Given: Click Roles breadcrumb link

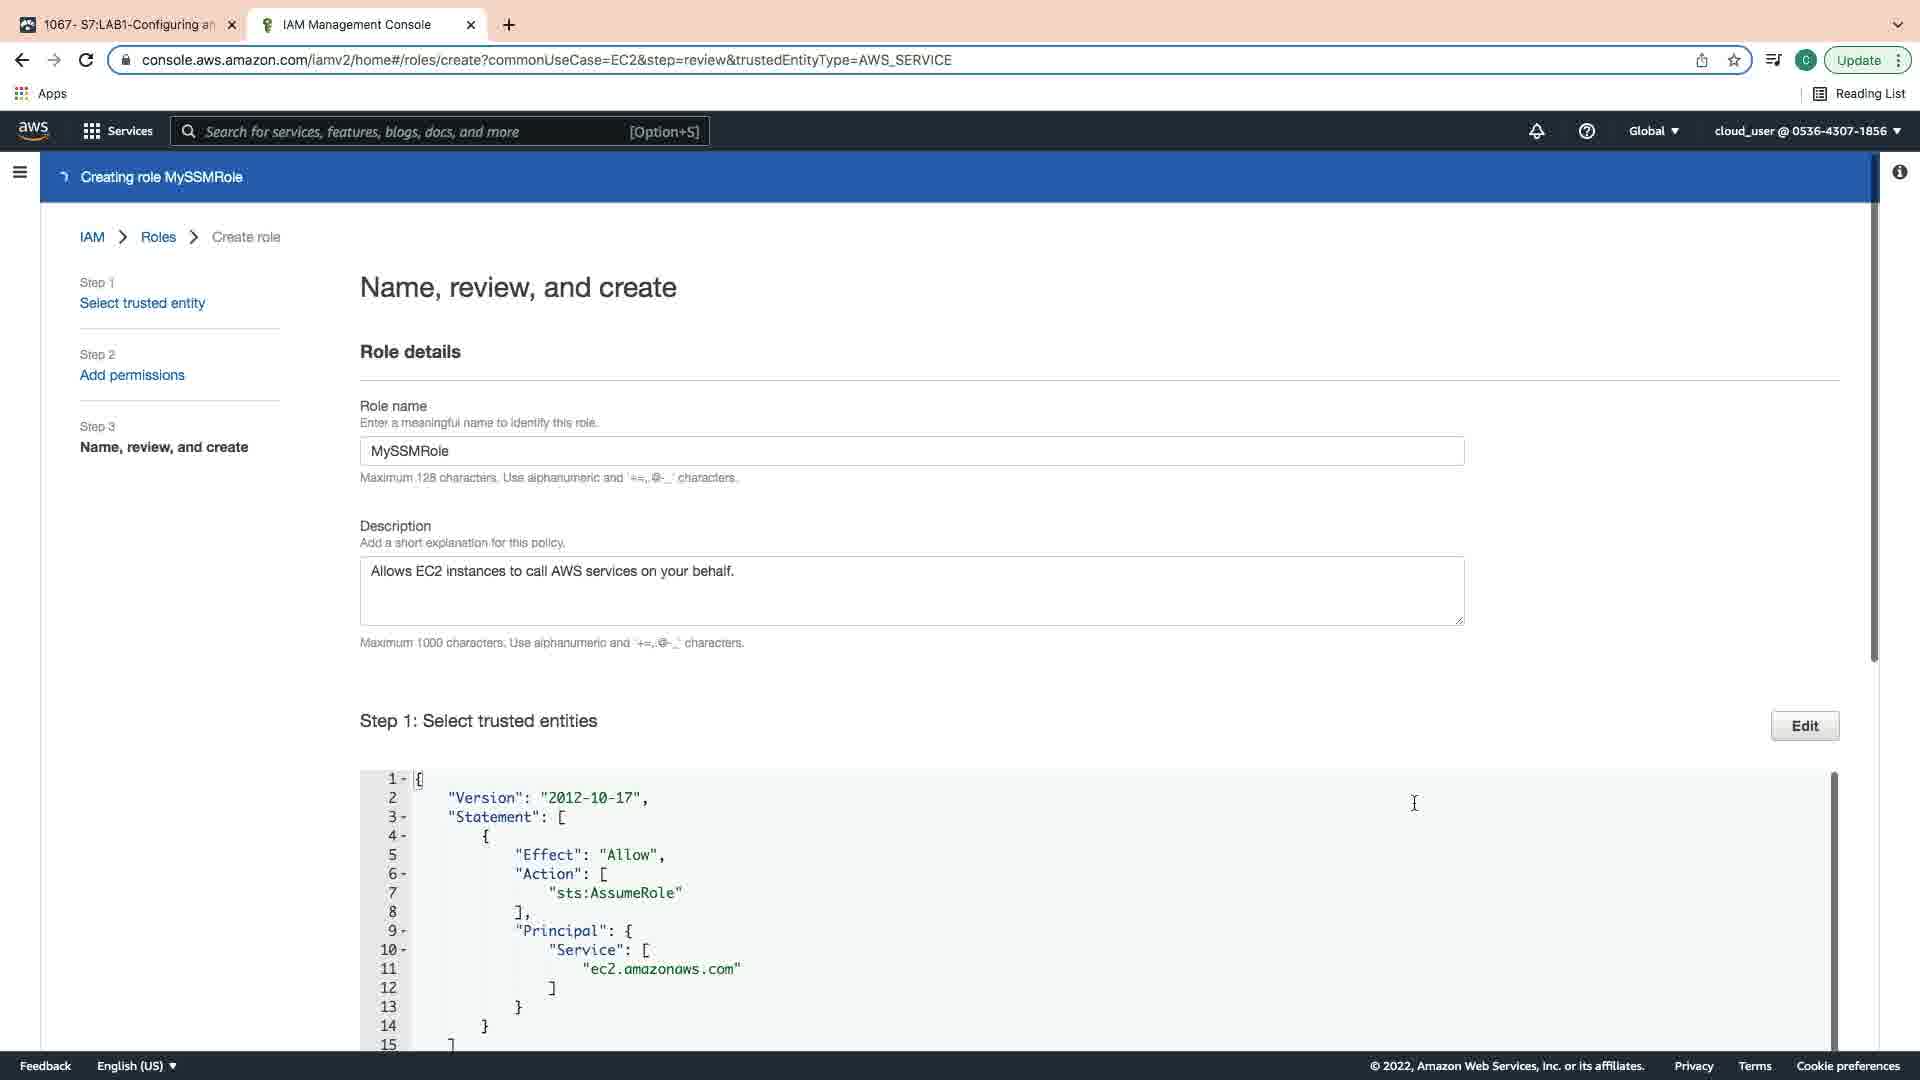Looking at the screenshot, I should coord(158,237).
